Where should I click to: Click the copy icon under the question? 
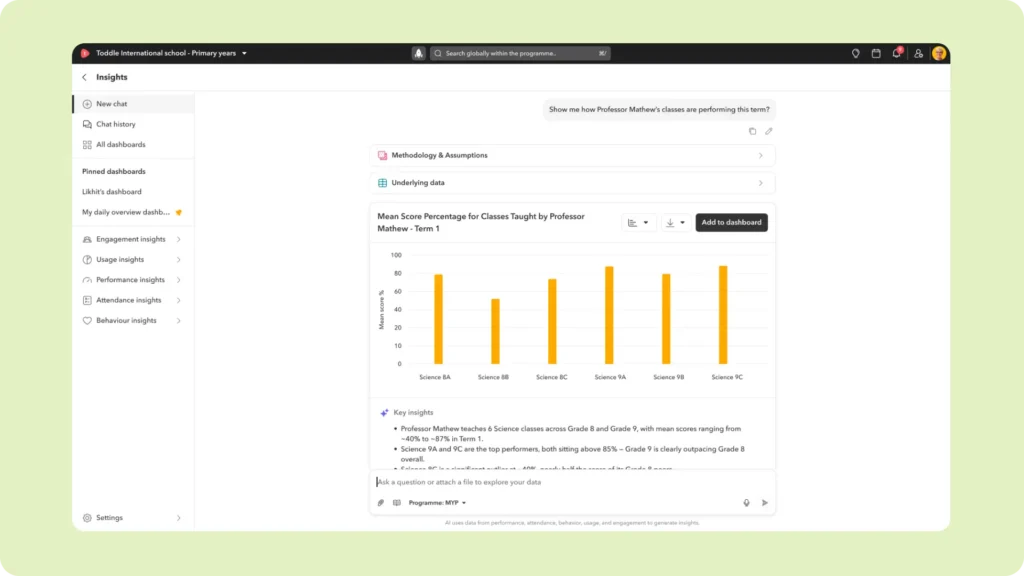click(x=753, y=131)
